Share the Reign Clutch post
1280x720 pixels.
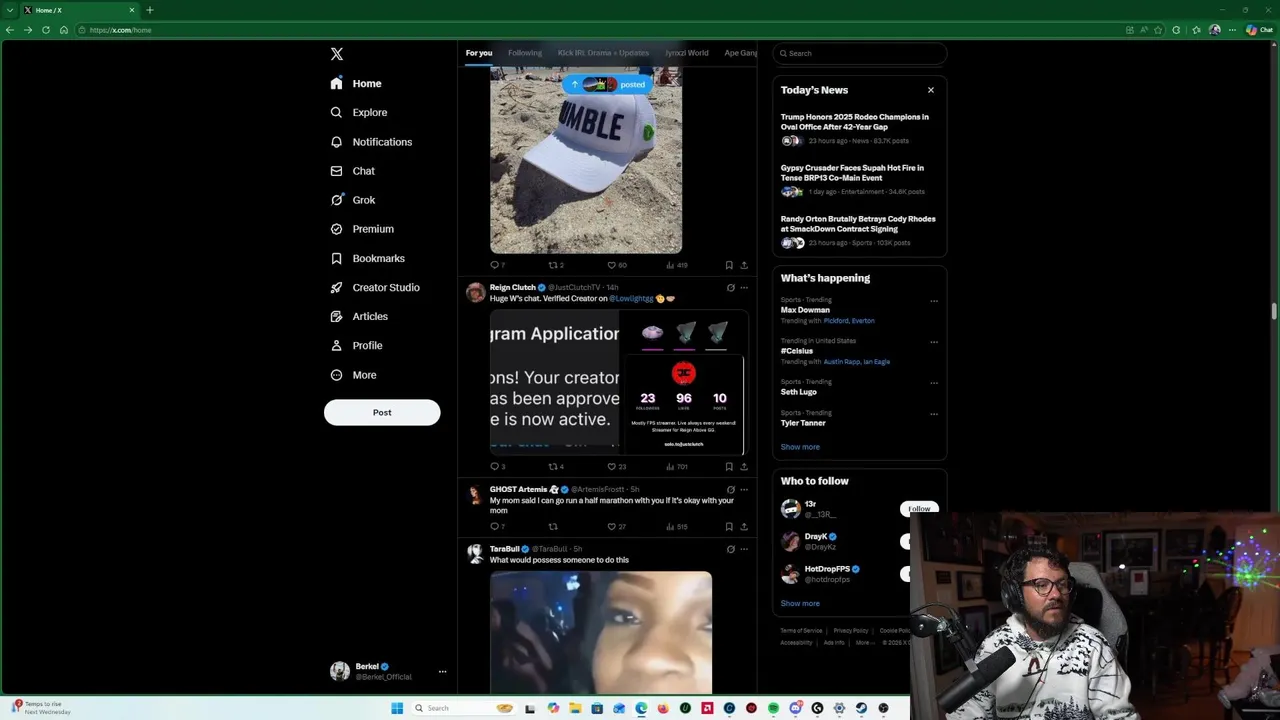pyautogui.click(x=743, y=467)
